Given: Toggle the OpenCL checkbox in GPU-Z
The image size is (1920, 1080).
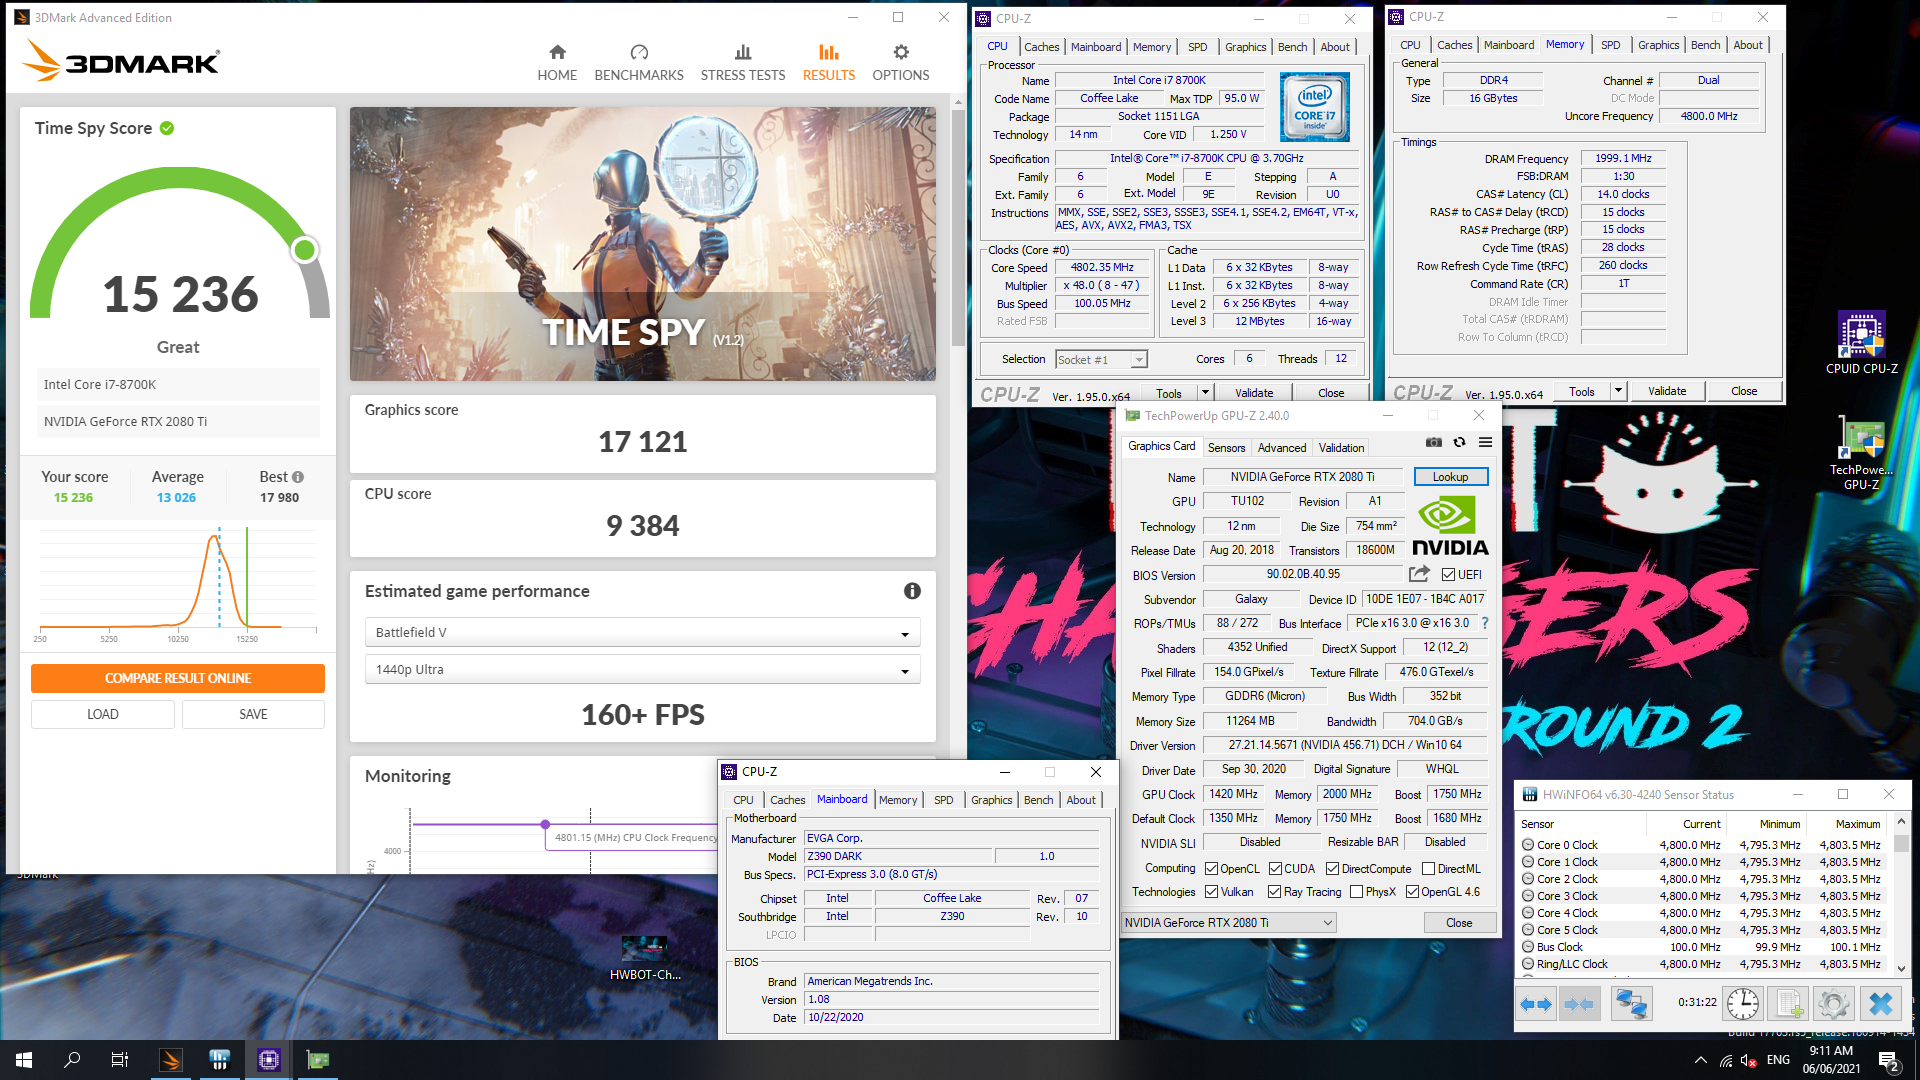Looking at the screenshot, I should click(x=1211, y=868).
